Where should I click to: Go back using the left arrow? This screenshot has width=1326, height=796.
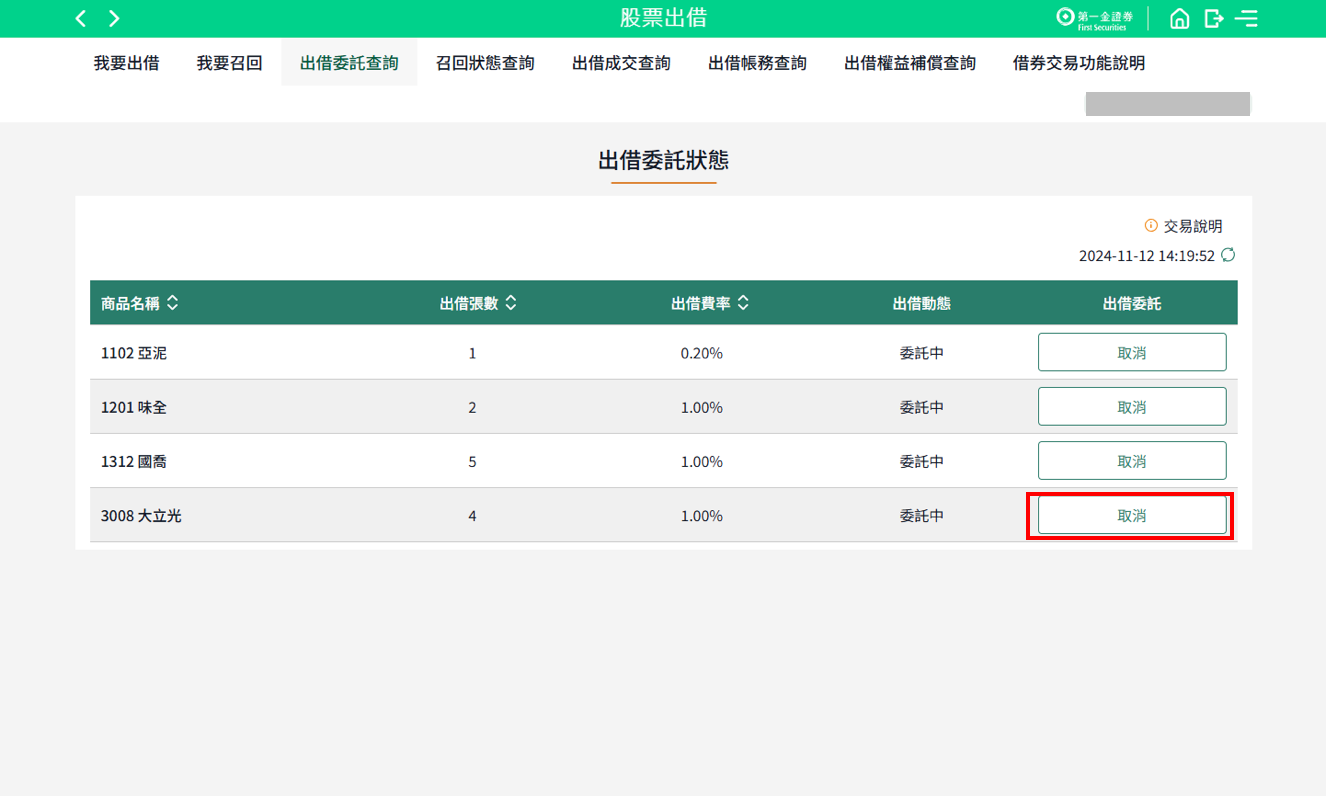tap(81, 18)
